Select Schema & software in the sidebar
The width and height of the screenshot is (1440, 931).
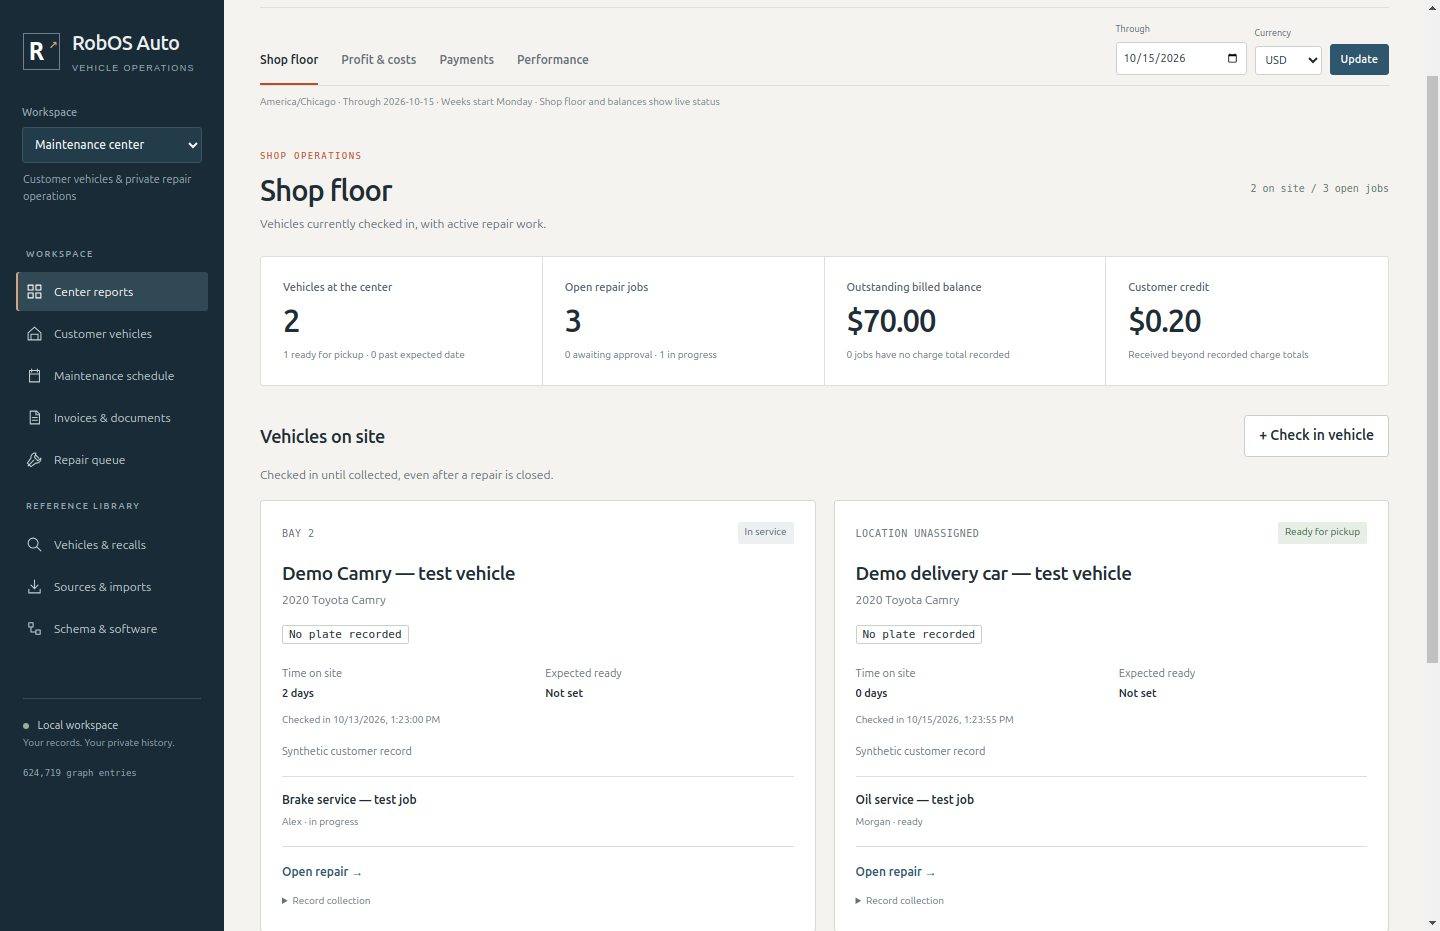112,629
